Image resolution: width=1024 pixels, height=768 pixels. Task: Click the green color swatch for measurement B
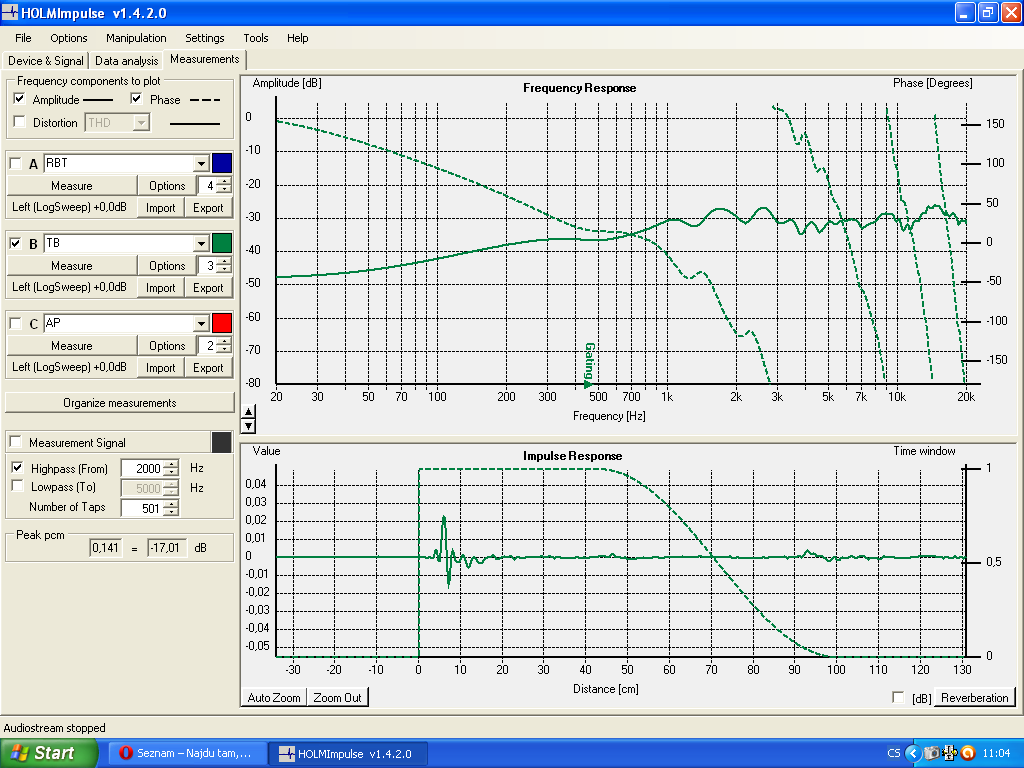click(x=222, y=243)
